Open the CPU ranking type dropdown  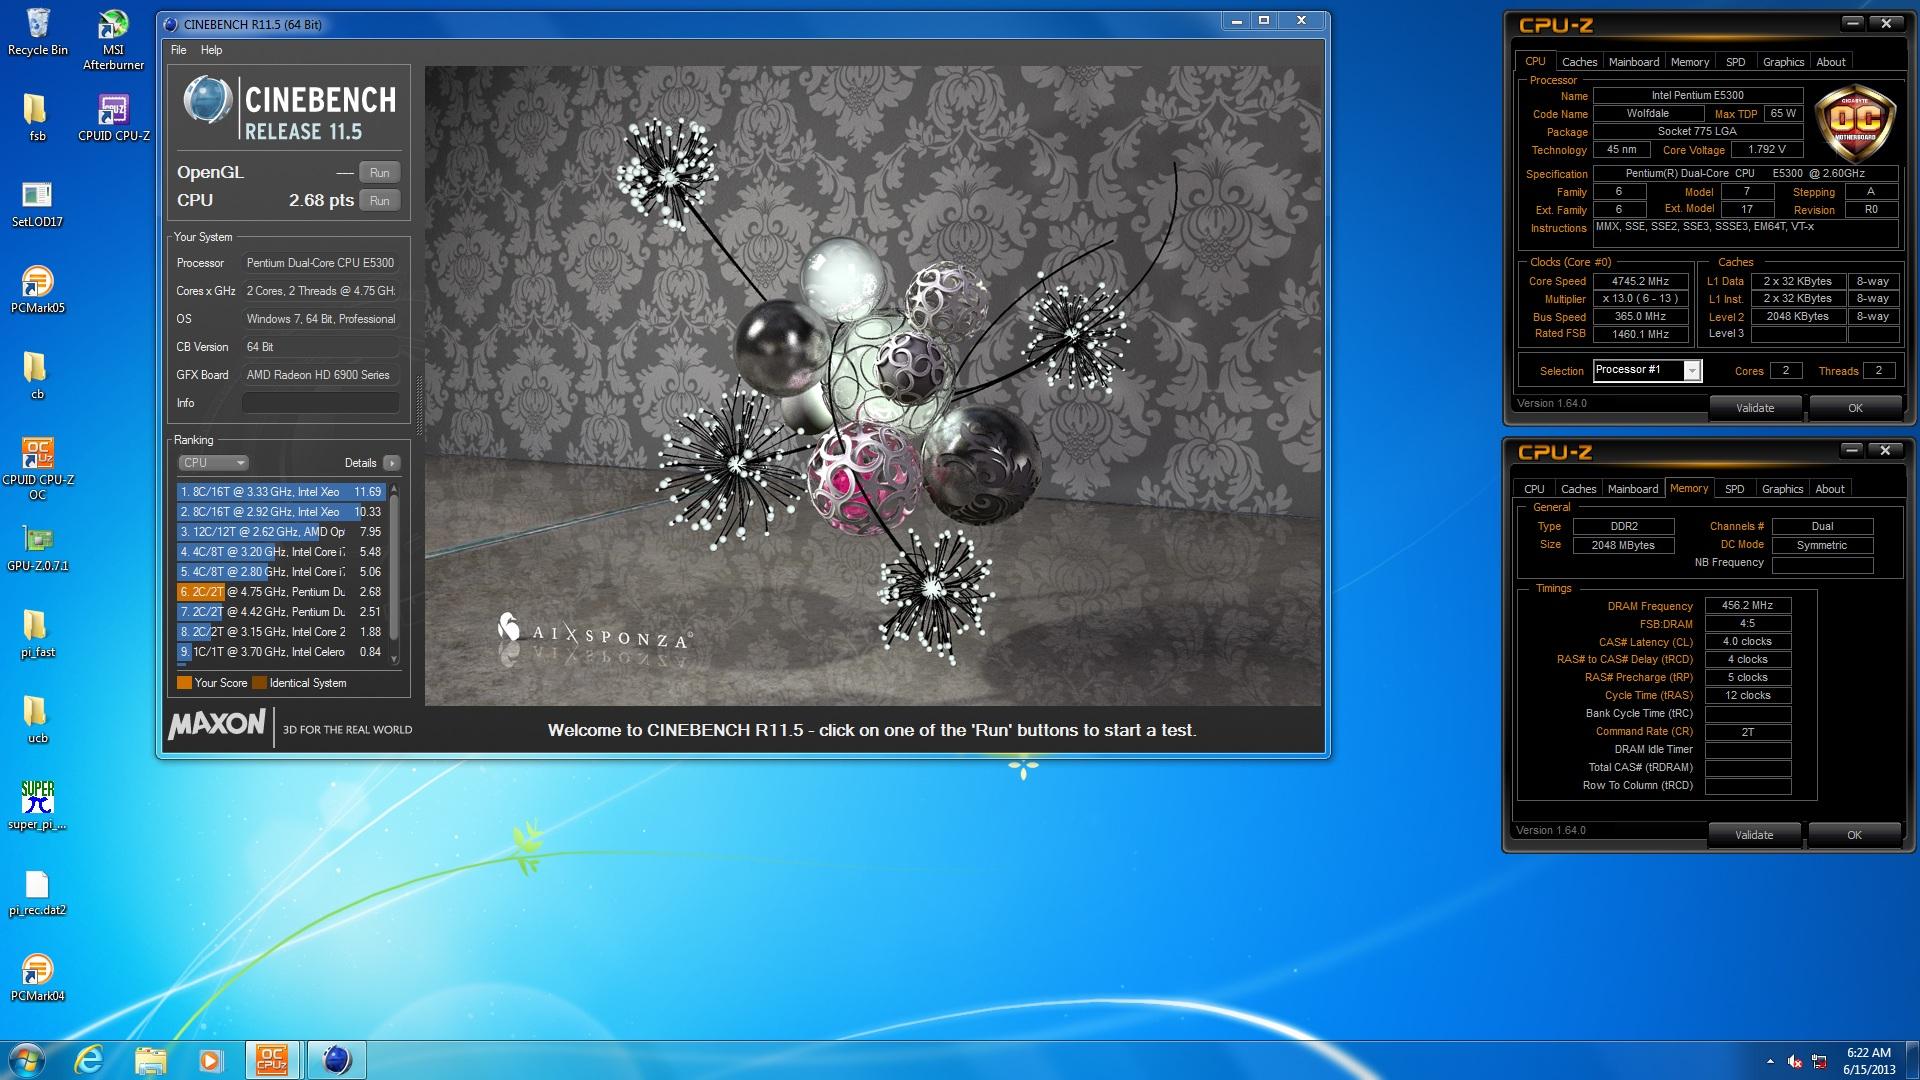[213, 463]
